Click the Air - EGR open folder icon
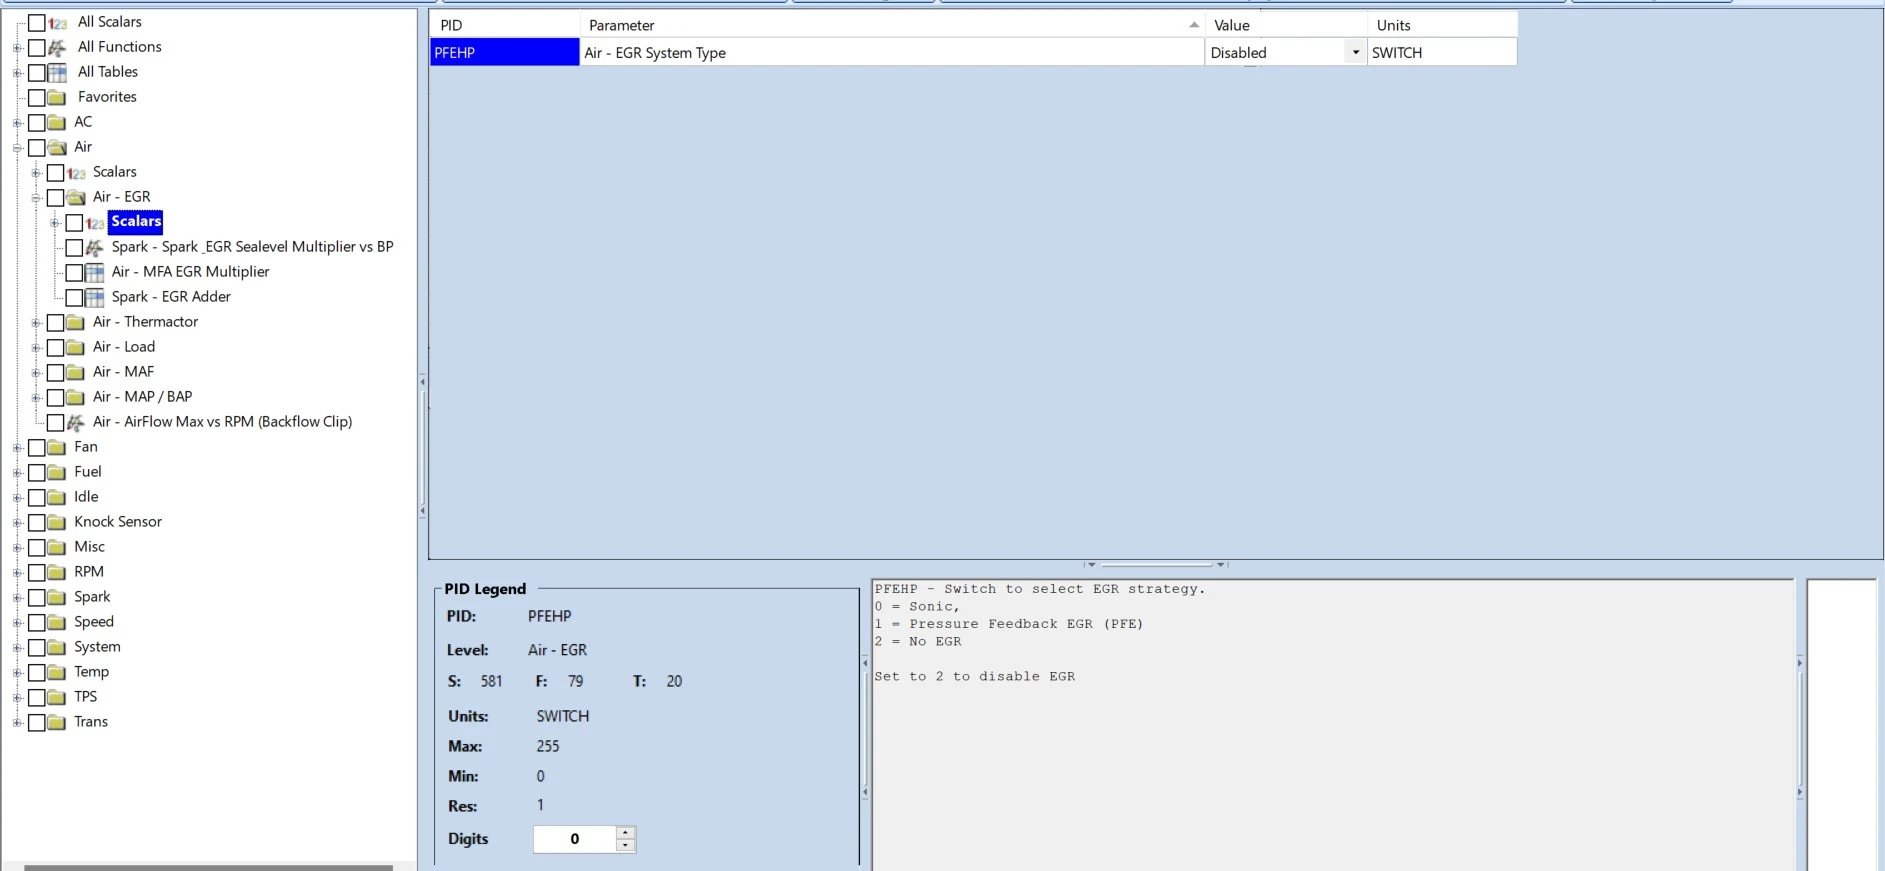Screen dimensions: 1885x871 [76, 197]
